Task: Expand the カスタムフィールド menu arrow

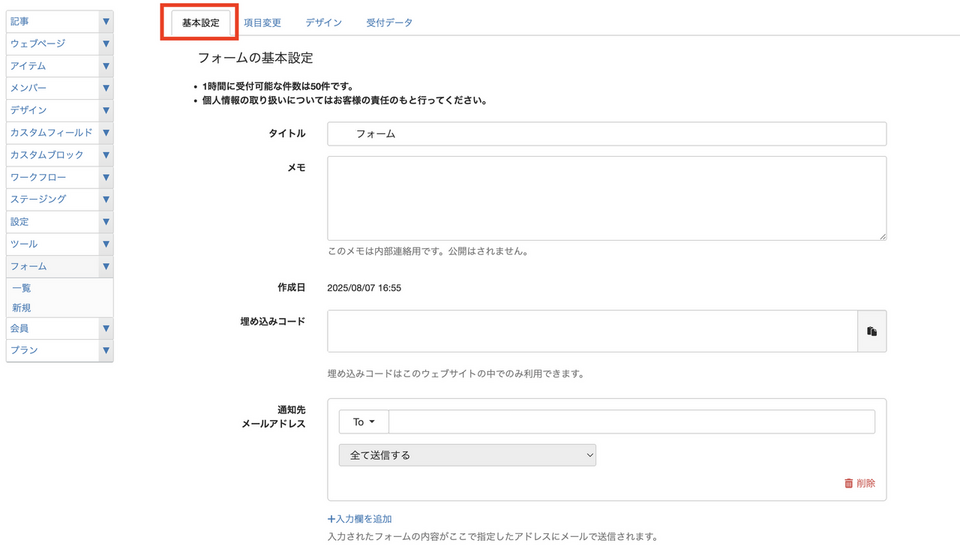Action: (106, 133)
